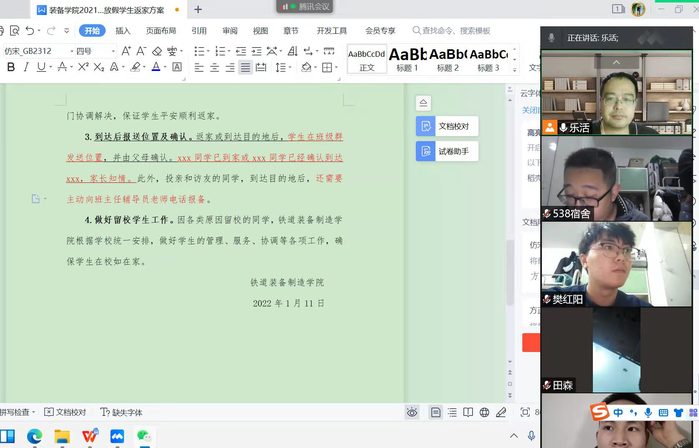
Task: Open the 页面布局 ribbon tab
Action: coord(161,30)
